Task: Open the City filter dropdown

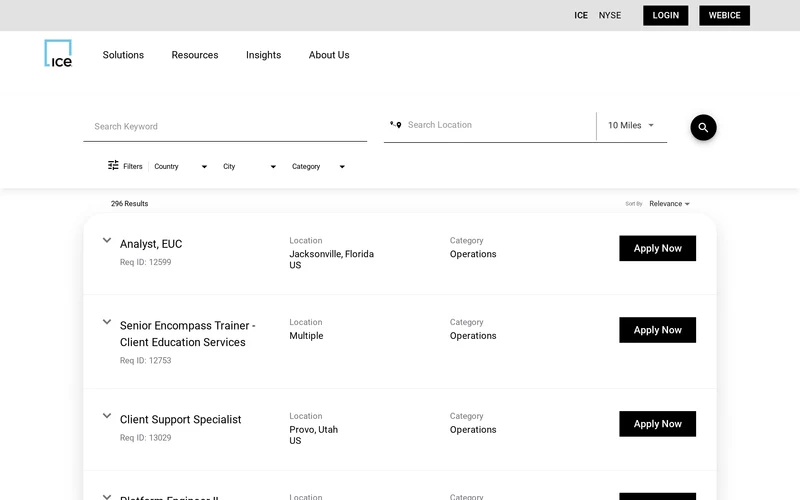Action: pos(249,166)
